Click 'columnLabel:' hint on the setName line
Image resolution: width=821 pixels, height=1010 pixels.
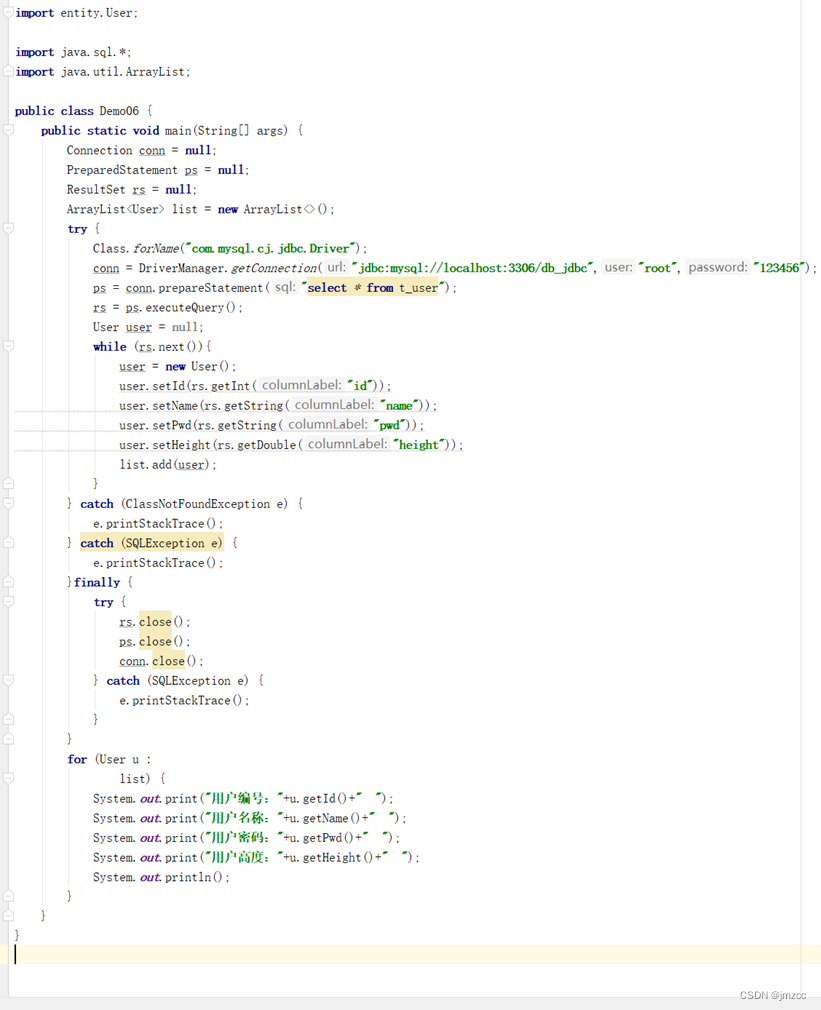click(x=334, y=405)
